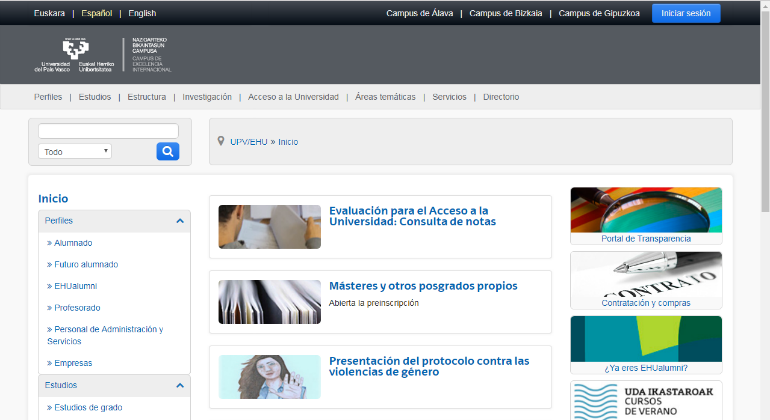Click the book pages thumbnail
Image resolution: width=770 pixels, height=420 pixels.
click(x=270, y=302)
